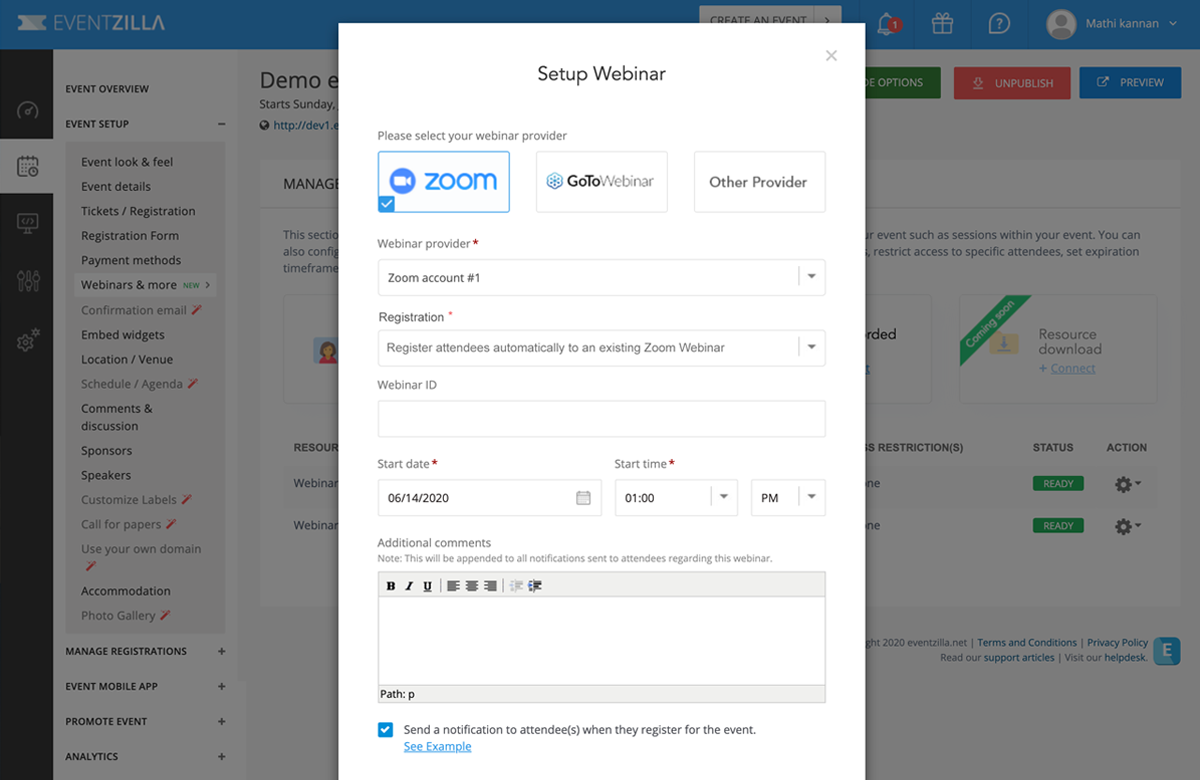Click See Example link
Viewport: 1200px width, 780px height.
[437, 746]
